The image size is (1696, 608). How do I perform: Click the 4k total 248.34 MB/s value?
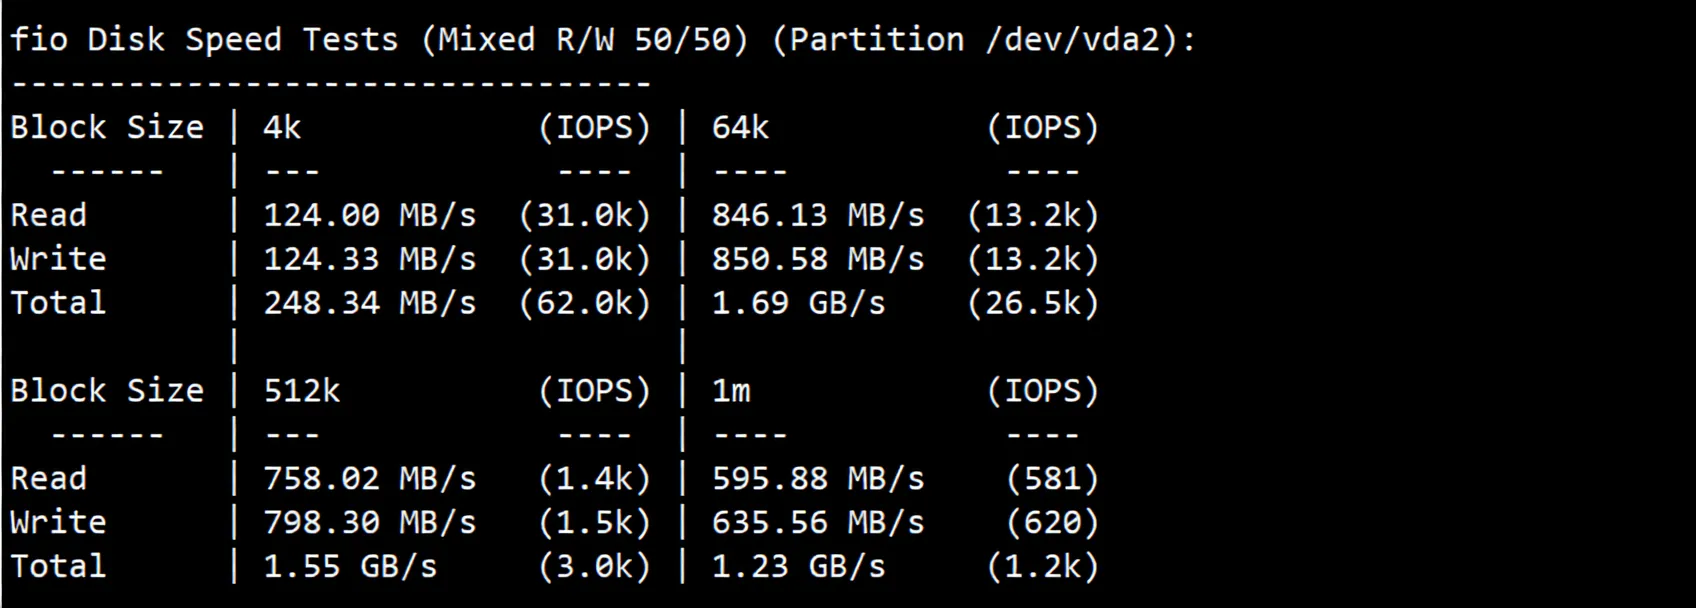point(370,303)
